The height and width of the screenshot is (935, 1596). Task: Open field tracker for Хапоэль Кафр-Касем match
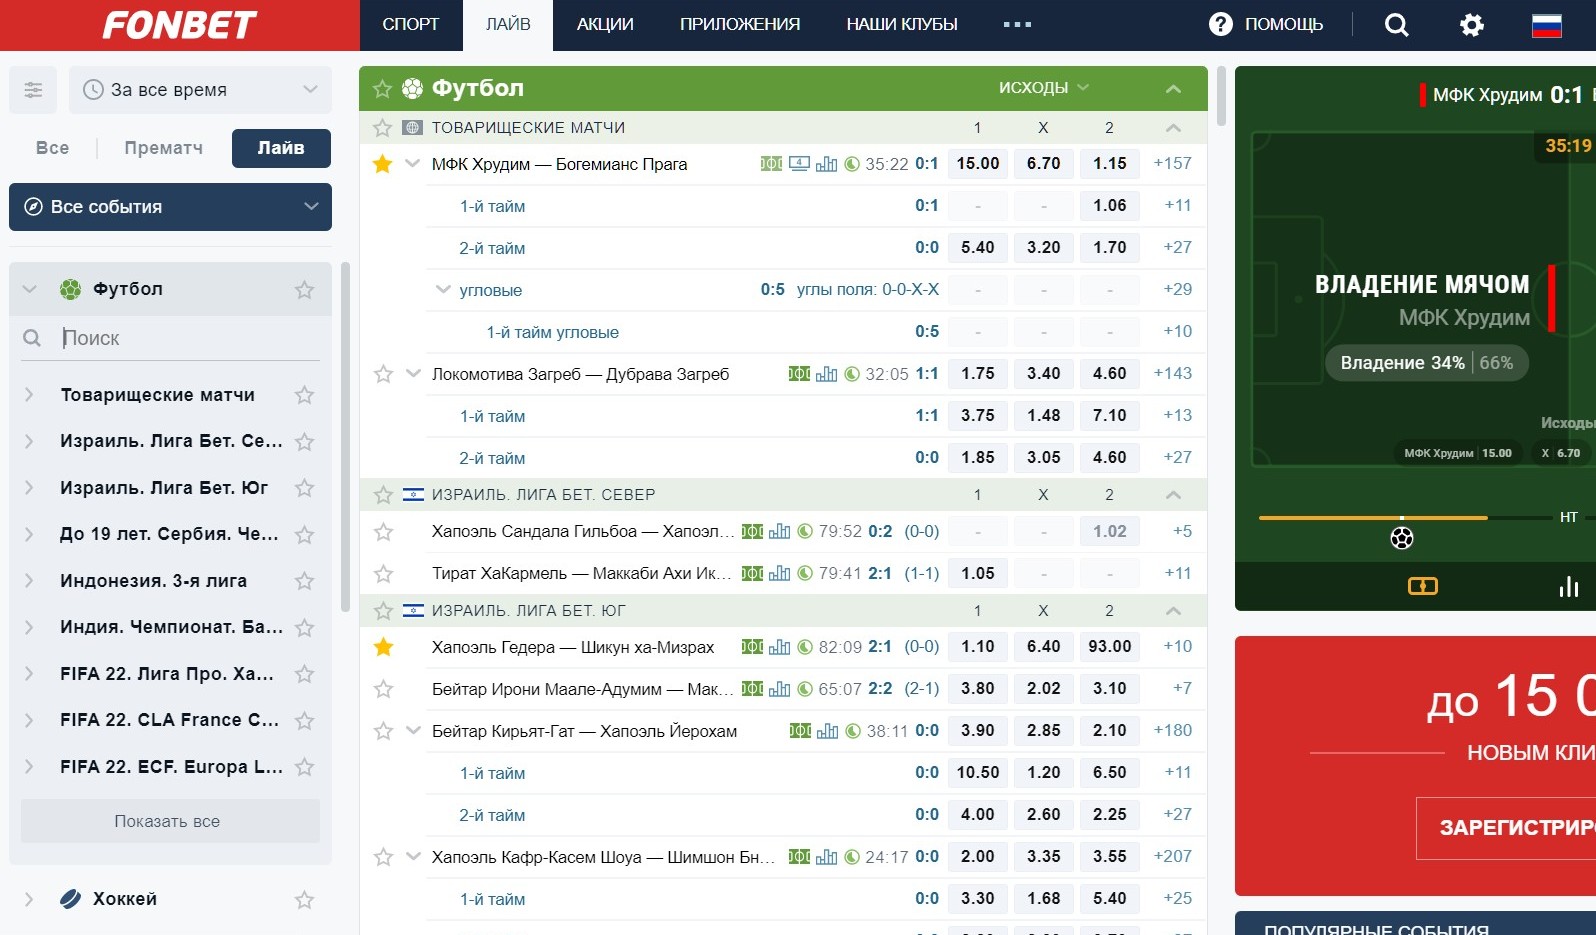point(799,857)
